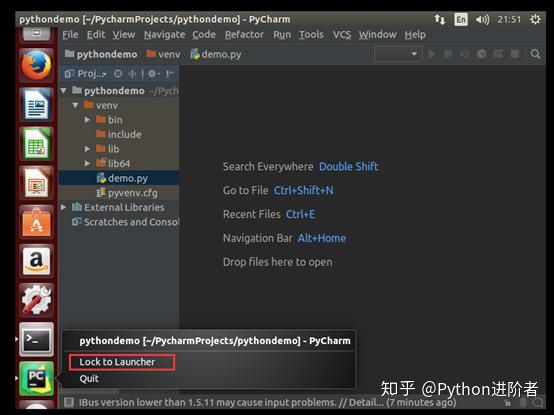Open Amazon launcher icon

pyautogui.click(x=36, y=261)
